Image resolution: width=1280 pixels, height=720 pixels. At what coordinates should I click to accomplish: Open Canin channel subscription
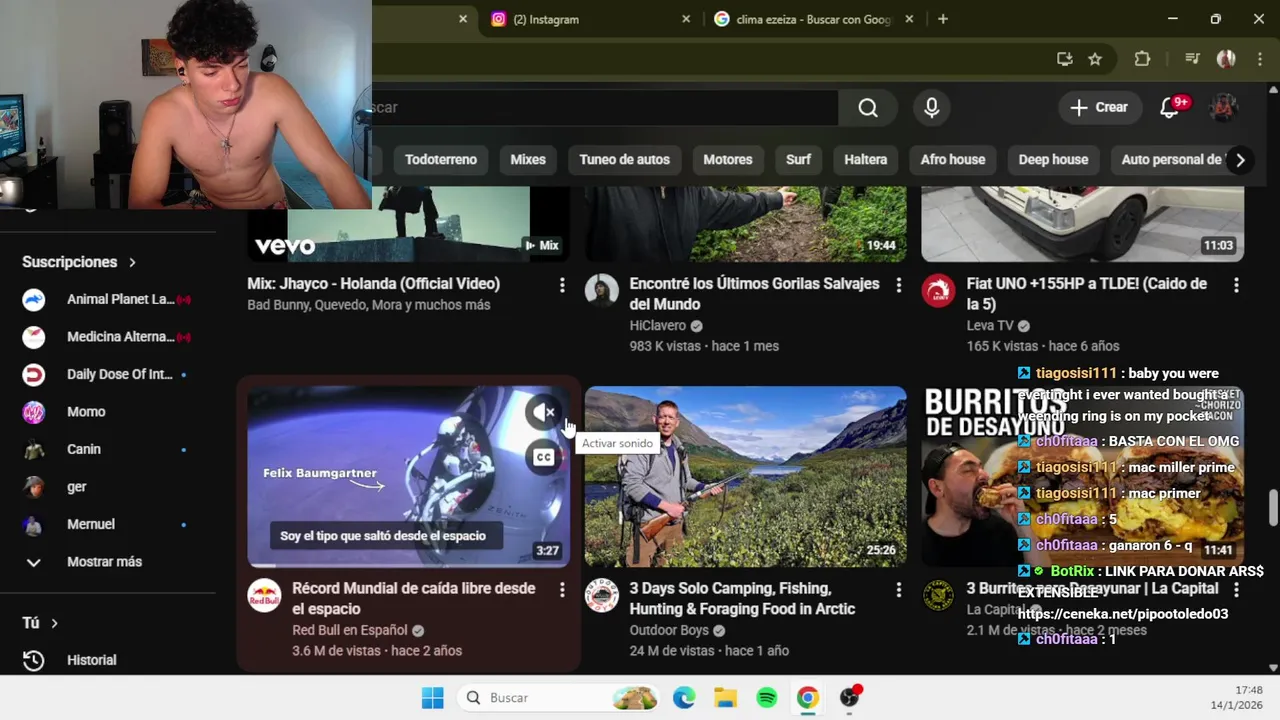point(108,449)
